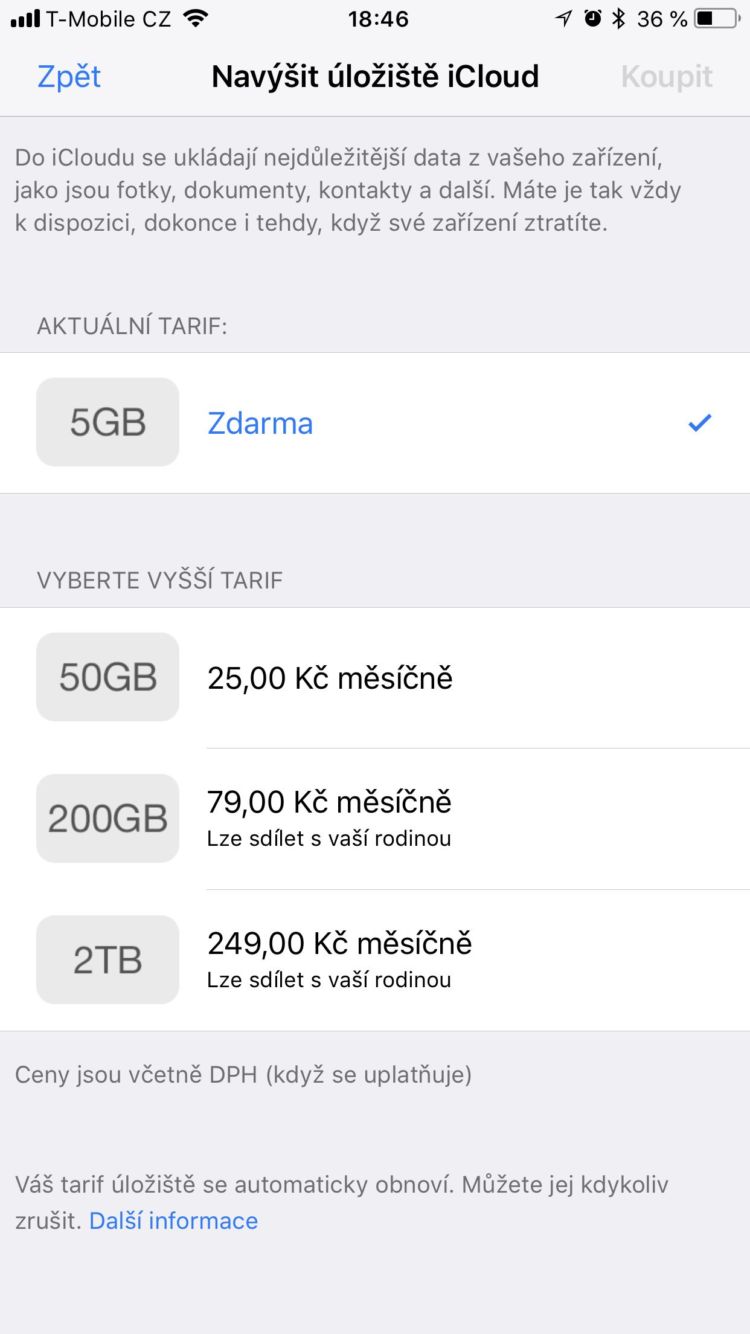
Task: Open the Další informace link
Action: click(173, 1220)
